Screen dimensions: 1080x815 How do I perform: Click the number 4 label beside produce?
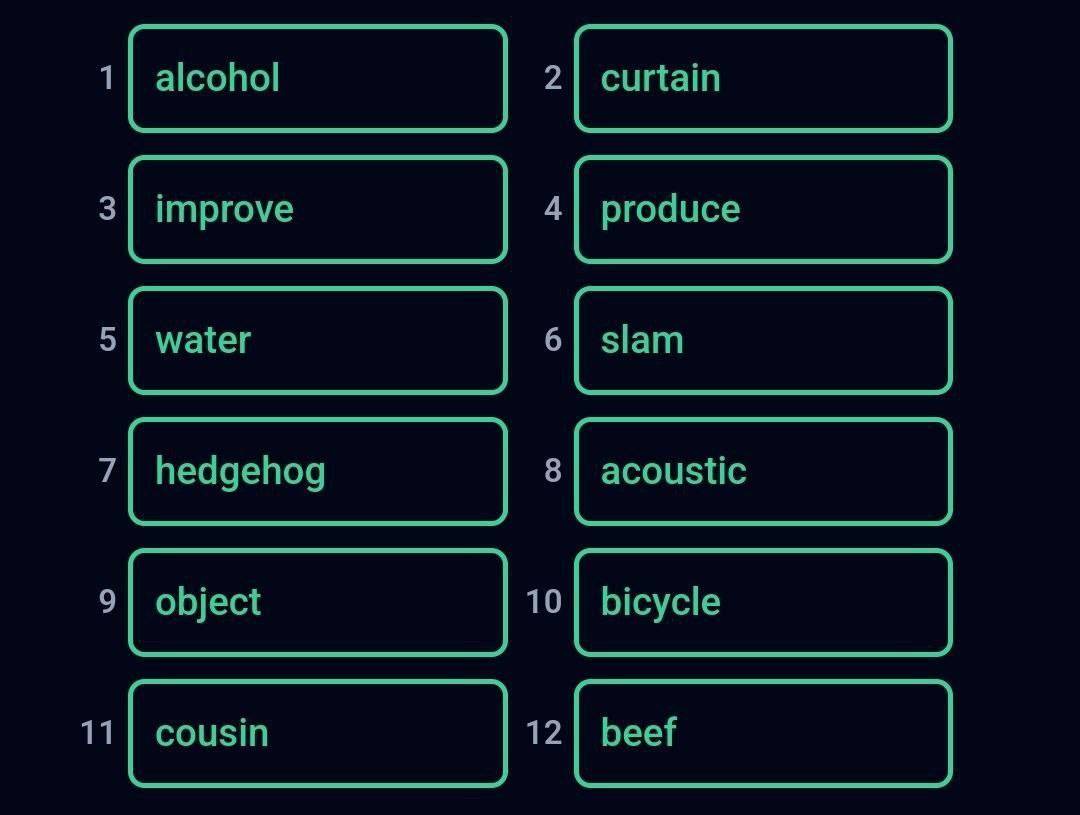[x=553, y=209]
